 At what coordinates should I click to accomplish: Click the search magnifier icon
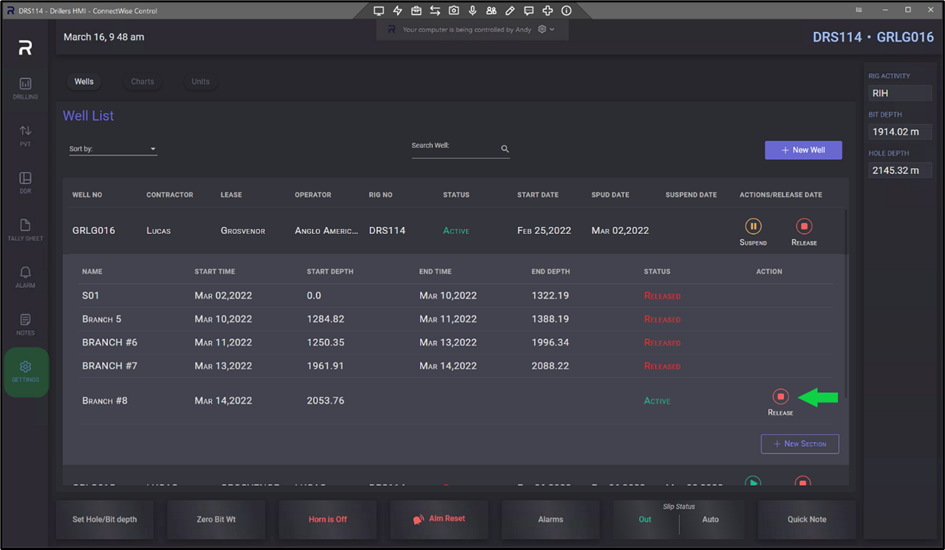coord(505,149)
